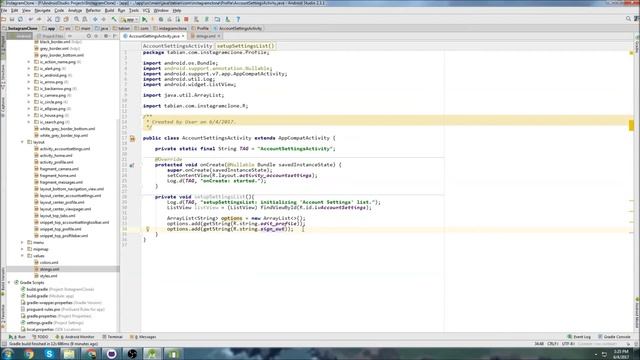Select styles.xml in project tree
The image size is (640, 360).
coord(48,276)
